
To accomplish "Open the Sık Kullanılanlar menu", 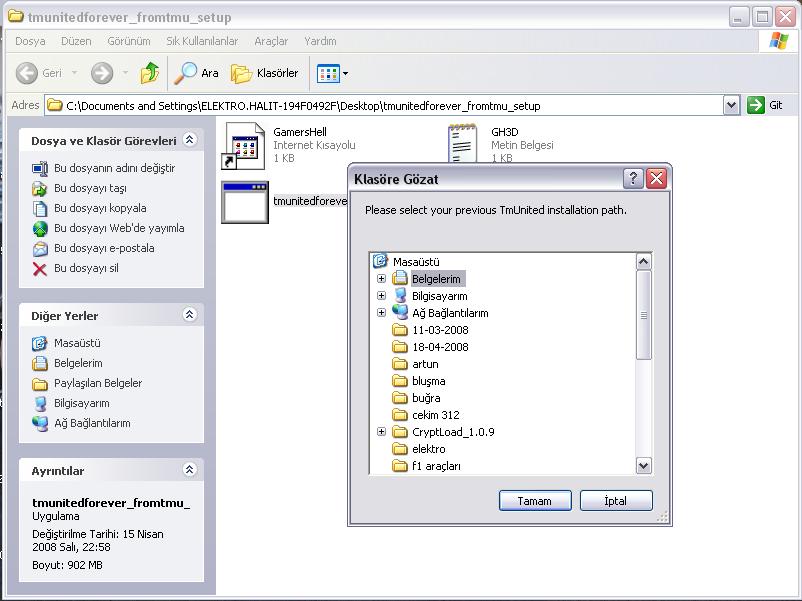I will [202, 41].
